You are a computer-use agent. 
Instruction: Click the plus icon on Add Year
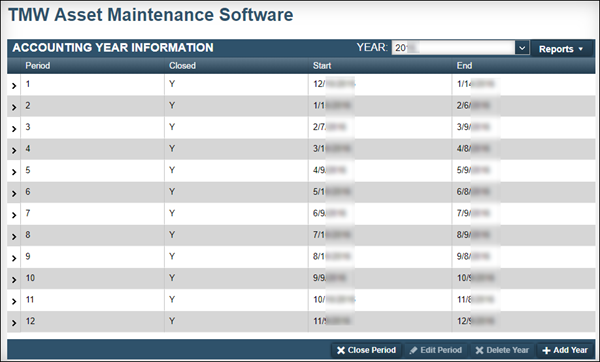546,351
